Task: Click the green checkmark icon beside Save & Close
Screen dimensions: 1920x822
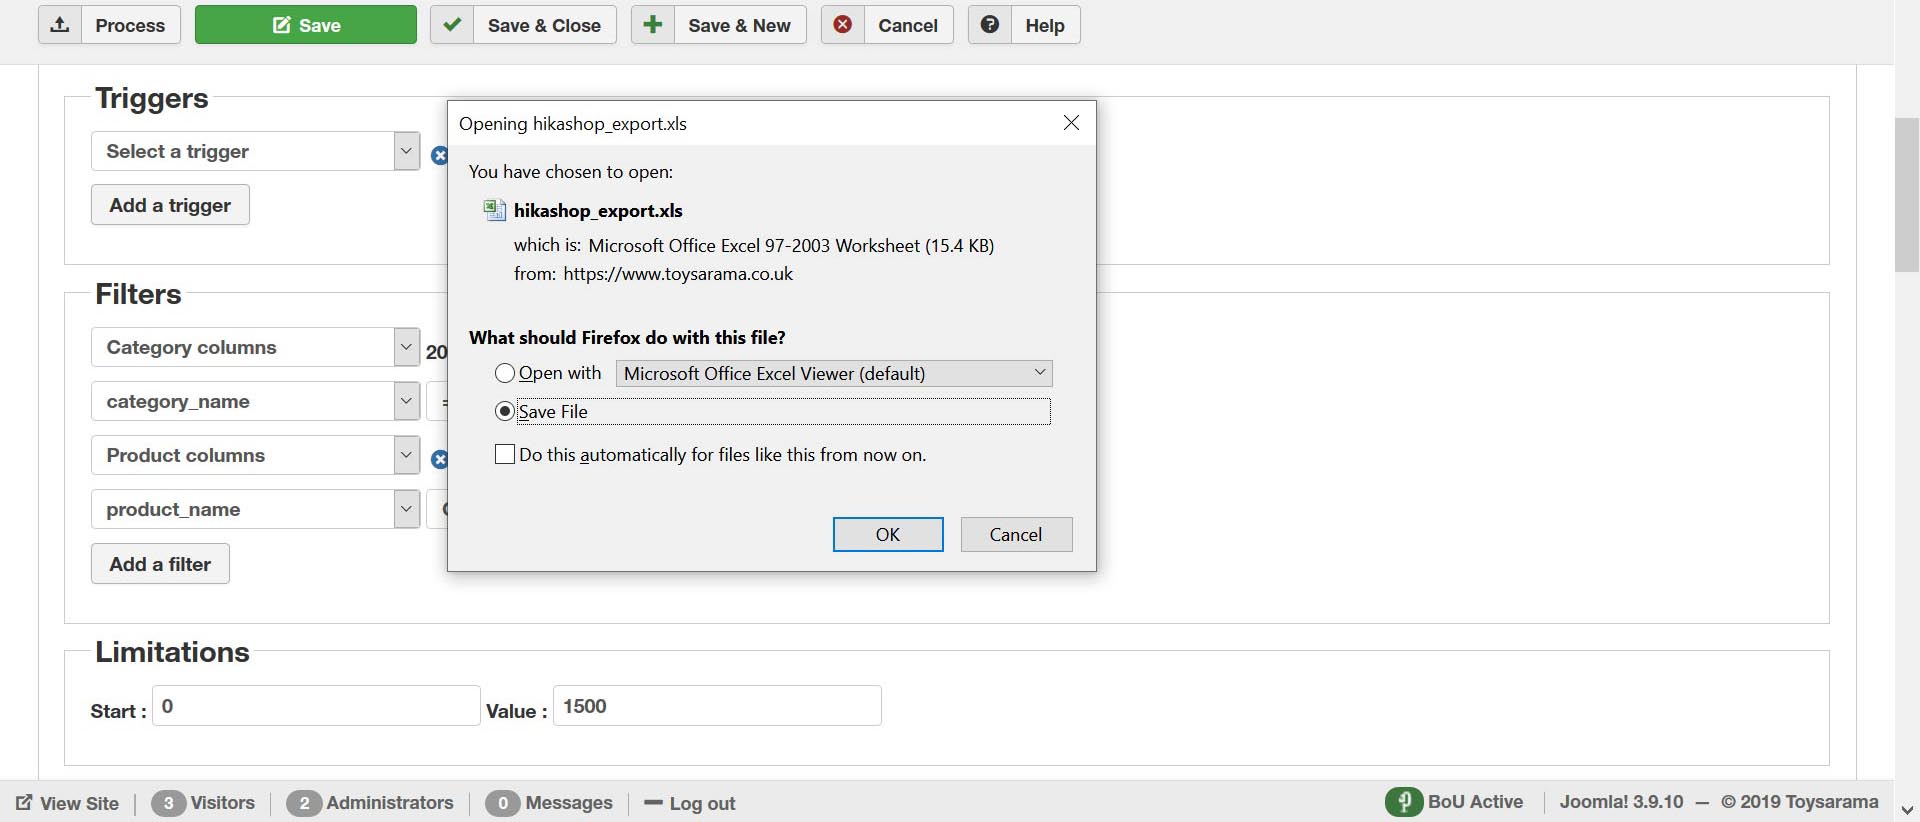Action: coord(452,25)
